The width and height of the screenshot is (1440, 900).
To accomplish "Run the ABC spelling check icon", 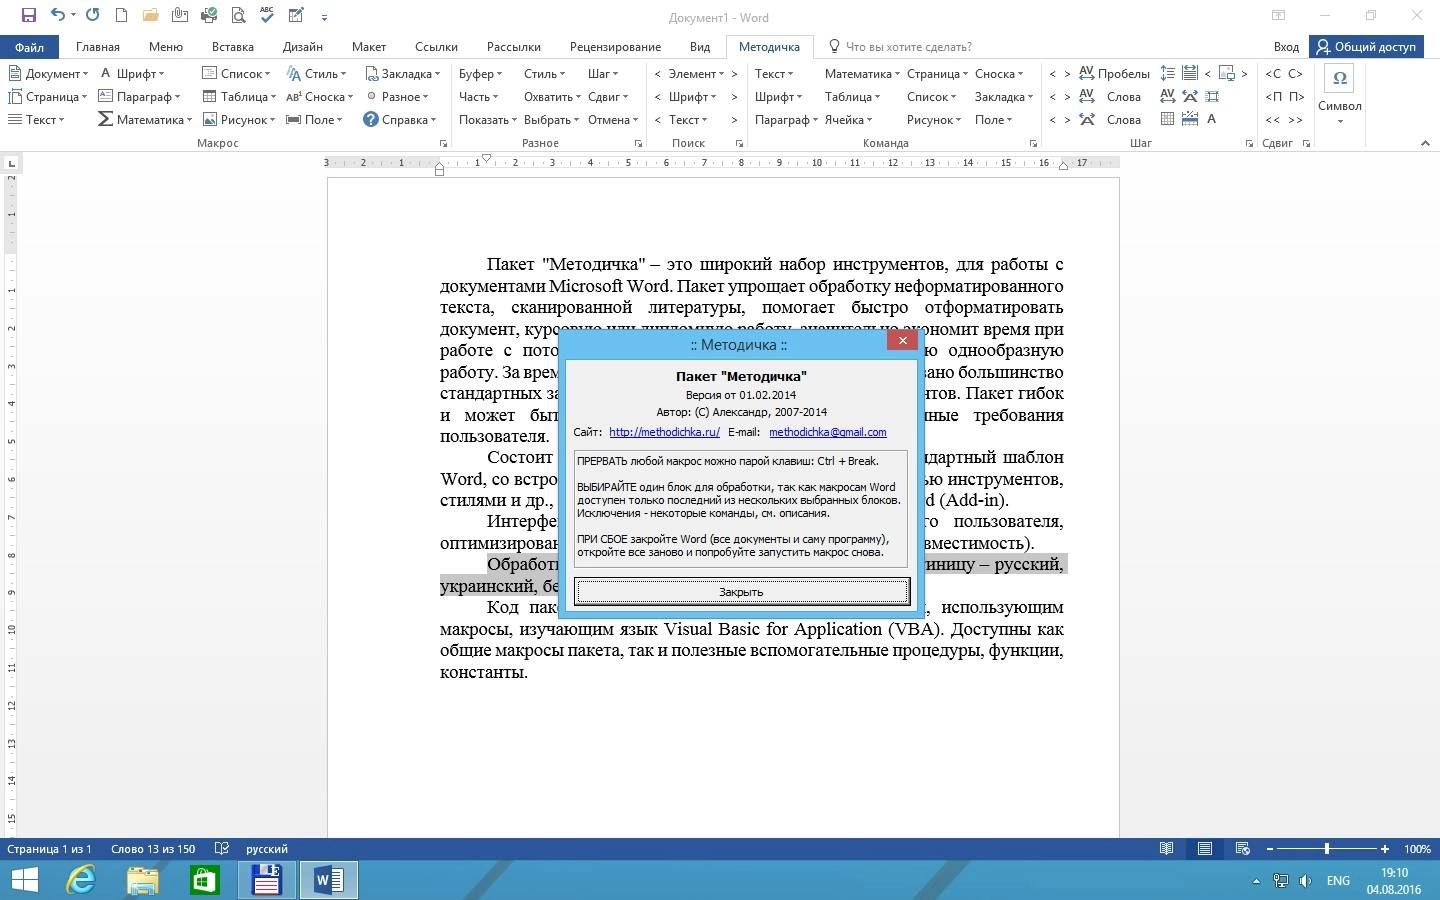I will tap(267, 16).
